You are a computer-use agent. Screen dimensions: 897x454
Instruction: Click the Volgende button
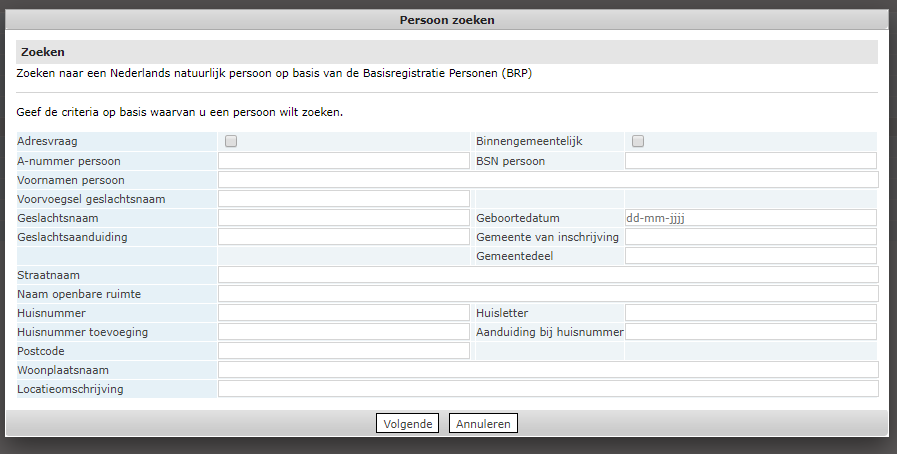(x=407, y=423)
